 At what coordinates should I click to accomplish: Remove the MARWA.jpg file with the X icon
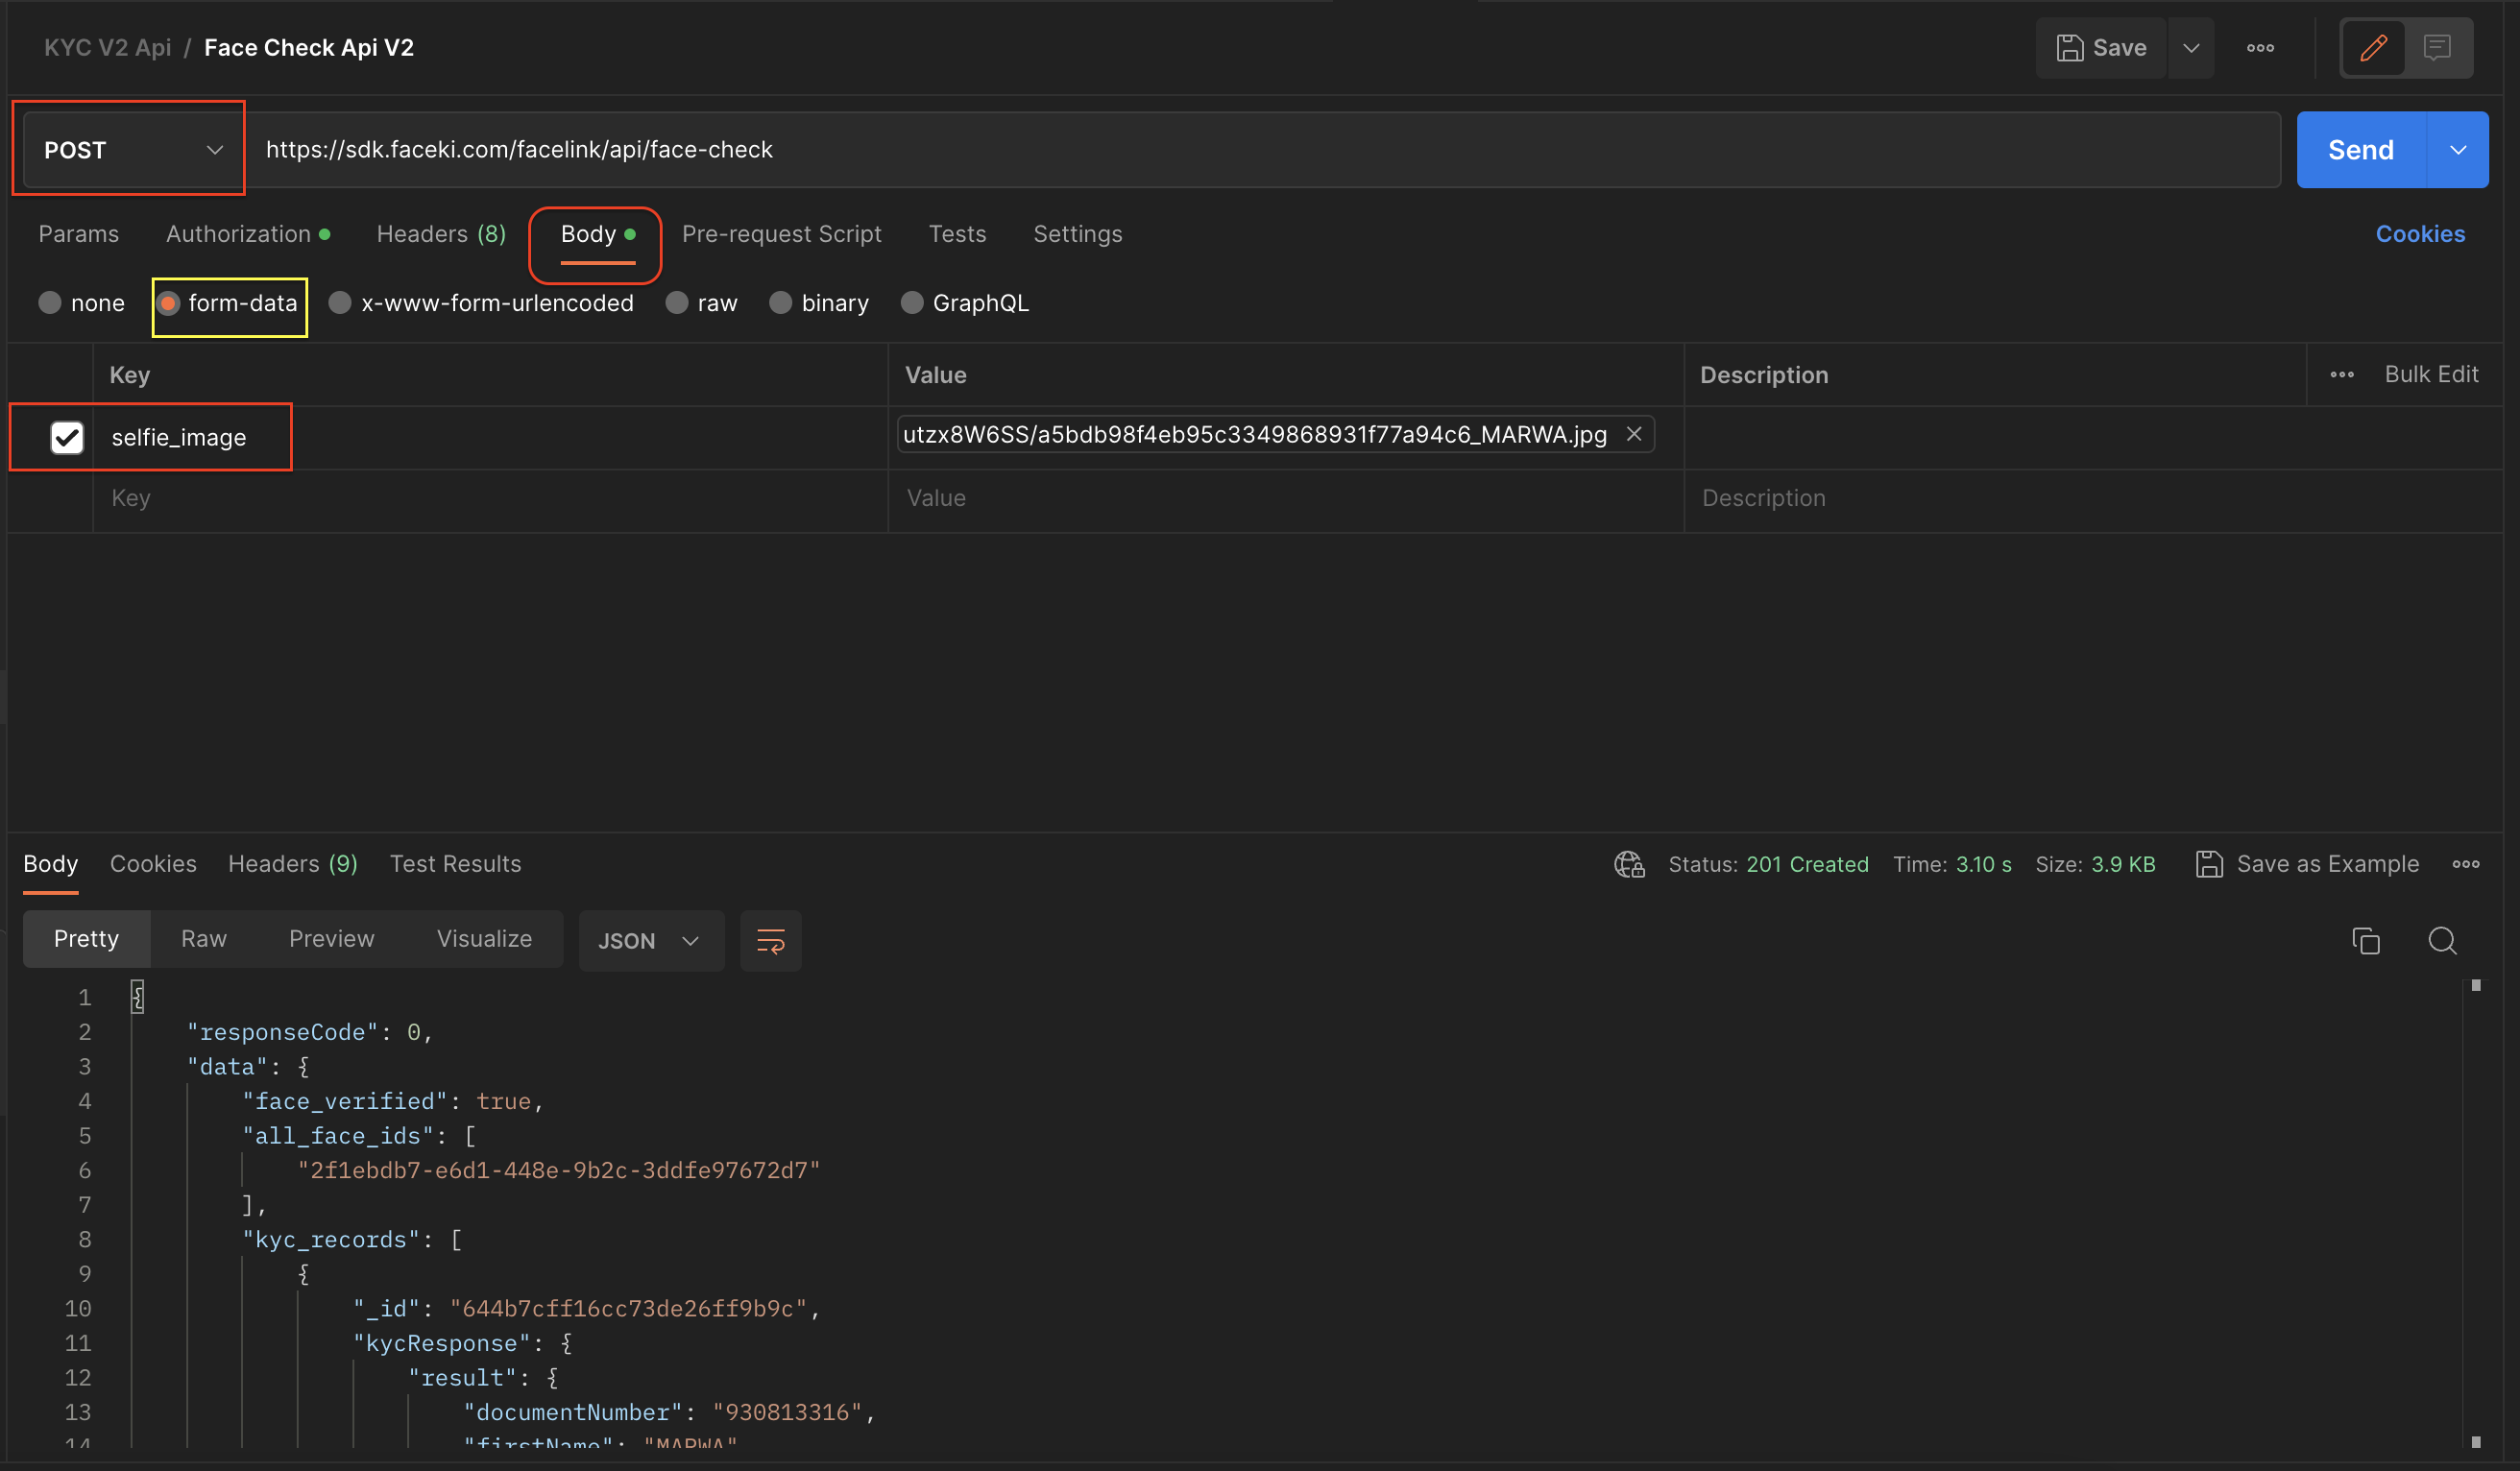[x=1634, y=434]
